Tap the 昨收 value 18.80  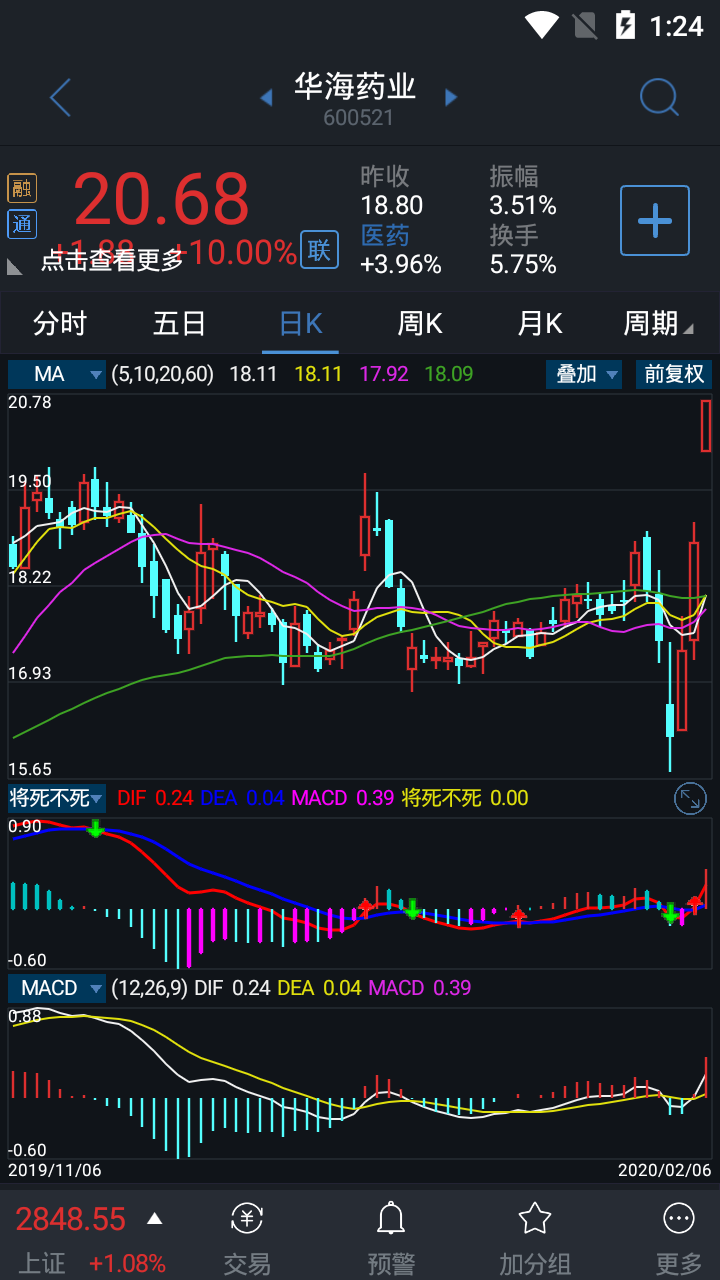click(x=392, y=205)
